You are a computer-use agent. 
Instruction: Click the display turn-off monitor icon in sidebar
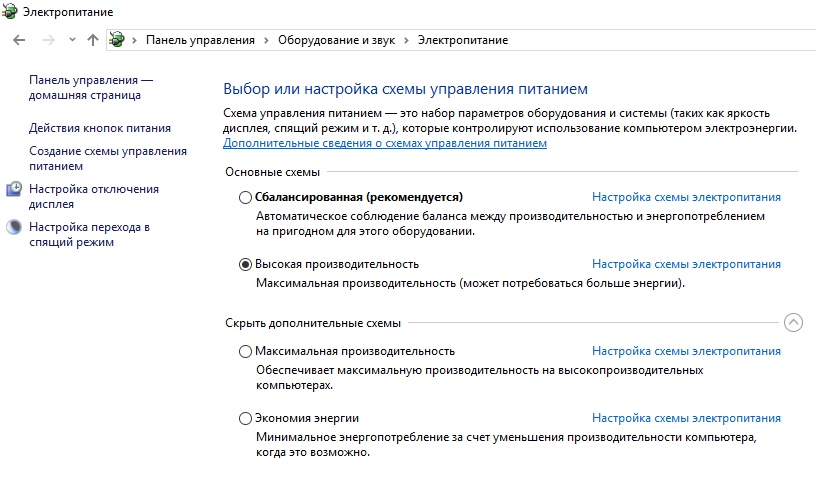pyautogui.click(x=14, y=189)
